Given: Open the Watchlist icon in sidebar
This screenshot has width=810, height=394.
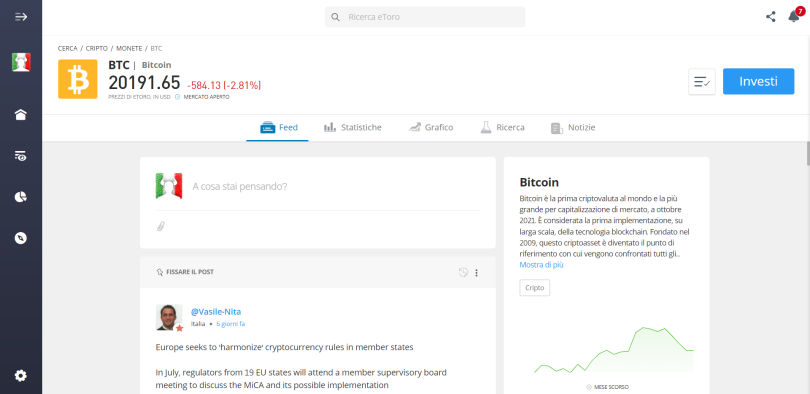Looking at the screenshot, I should click(x=21, y=156).
